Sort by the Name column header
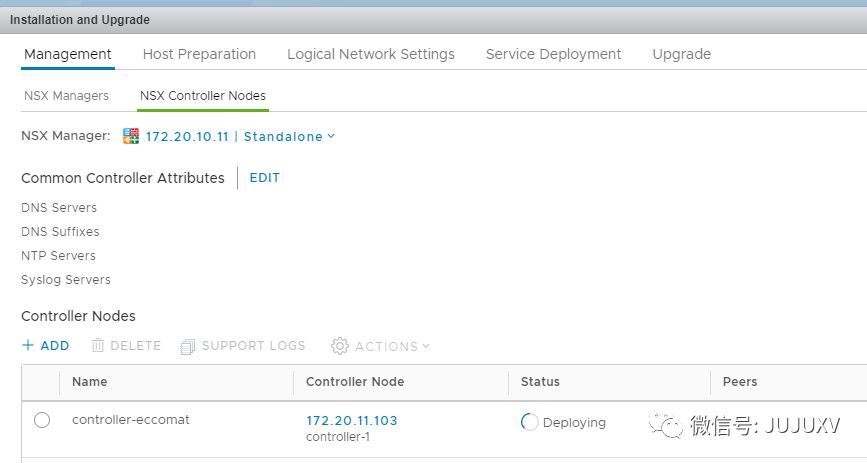Image resolution: width=867 pixels, height=463 pixels. (90, 382)
